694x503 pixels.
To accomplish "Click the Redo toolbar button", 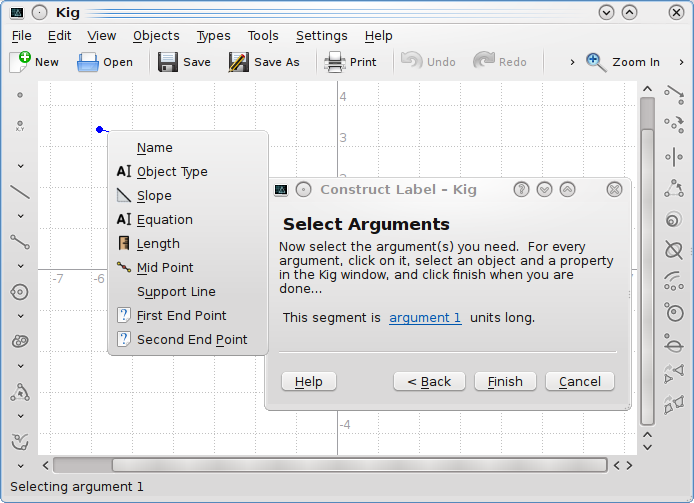I will [x=500, y=62].
